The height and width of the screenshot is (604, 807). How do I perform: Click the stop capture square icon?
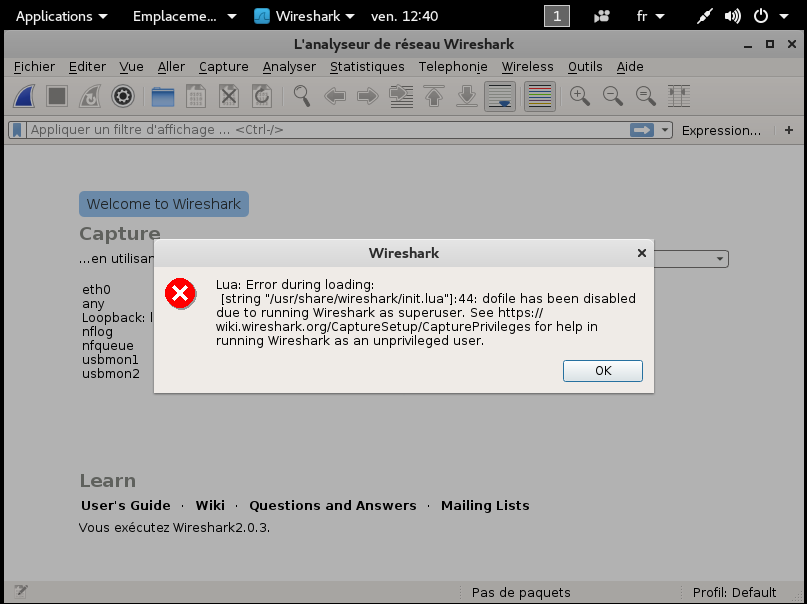(x=57, y=96)
